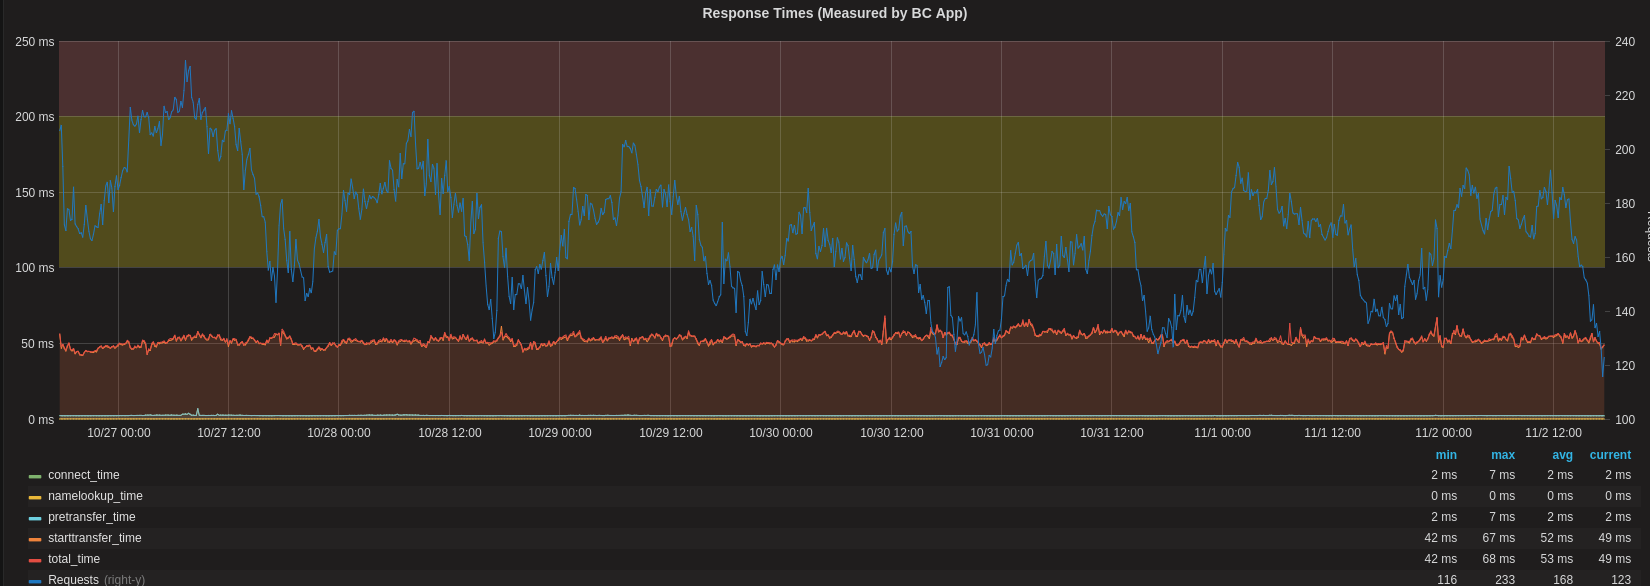Click the 11/1 00:00 time axis label
Screen dimensions: 1650x586
coord(1222,433)
